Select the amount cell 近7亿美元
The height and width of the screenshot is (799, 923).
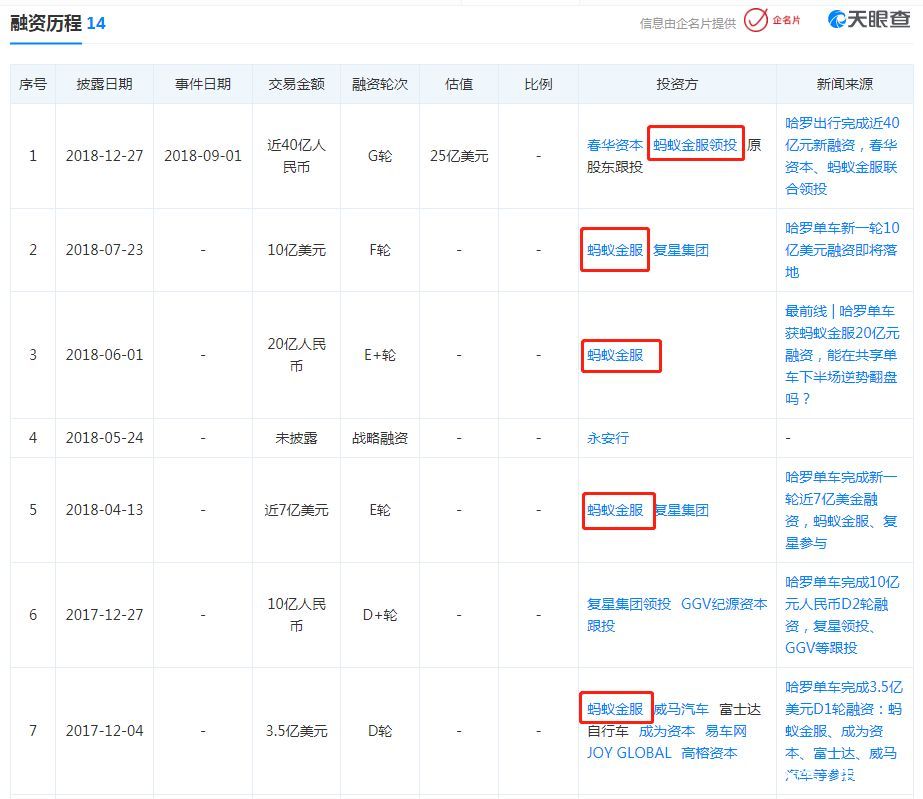[x=296, y=510]
